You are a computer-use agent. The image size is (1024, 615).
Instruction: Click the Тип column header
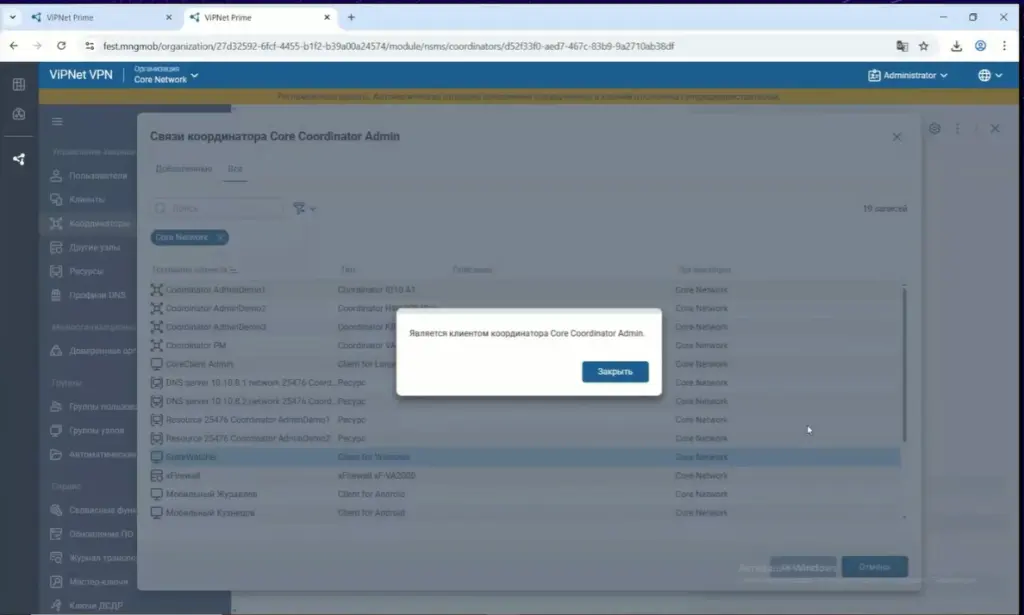click(x=347, y=270)
